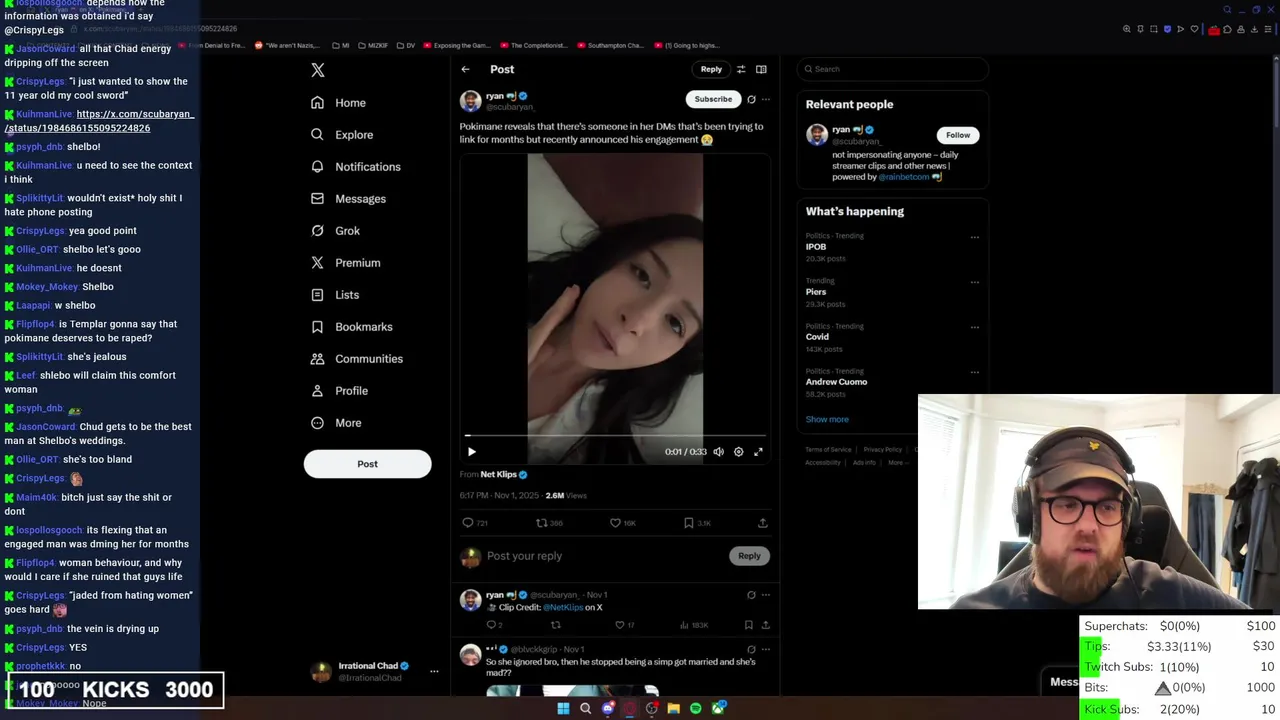The height and width of the screenshot is (720, 1280).
Task: Click the Grok icon beside Subscribe
Action: point(751,99)
